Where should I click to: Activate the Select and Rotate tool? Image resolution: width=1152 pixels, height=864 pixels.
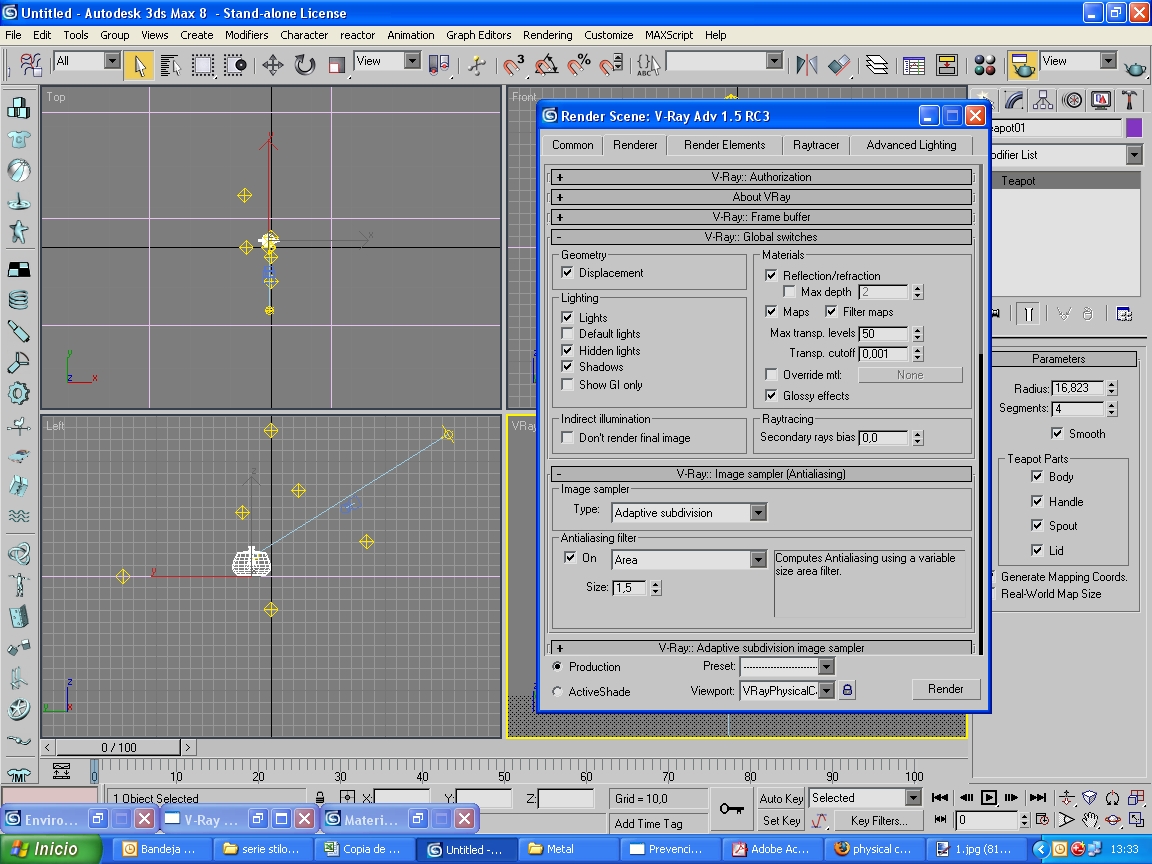tap(304, 65)
